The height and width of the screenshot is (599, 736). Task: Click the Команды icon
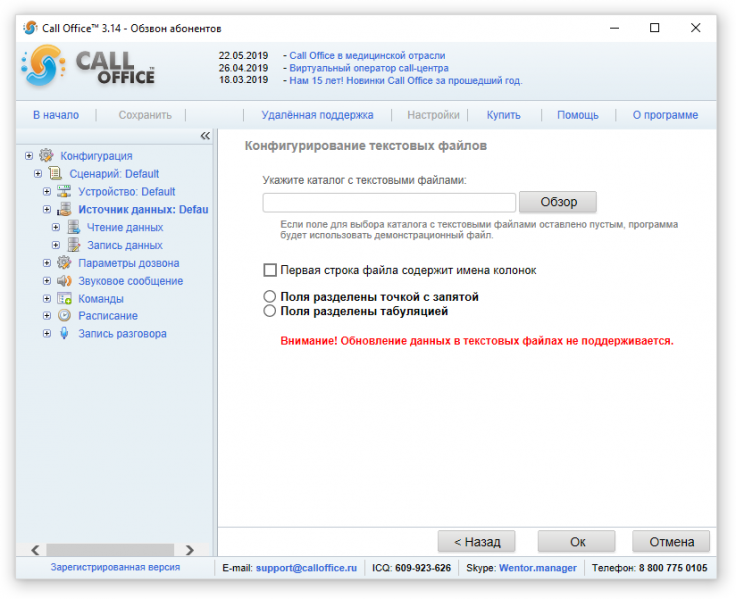(x=64, y=299)
